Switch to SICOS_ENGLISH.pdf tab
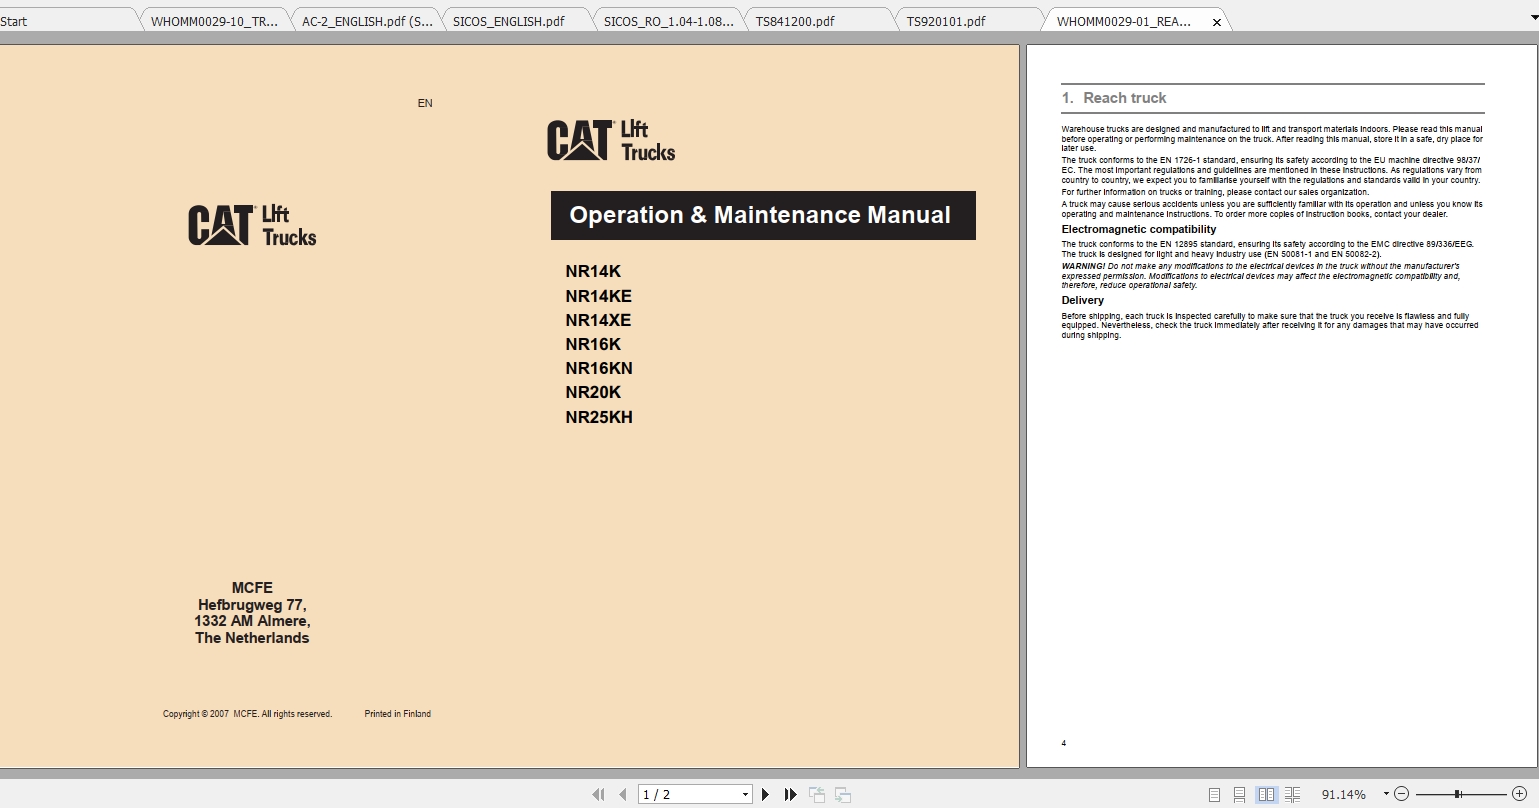1539x808 pixels. pos(518,21)
